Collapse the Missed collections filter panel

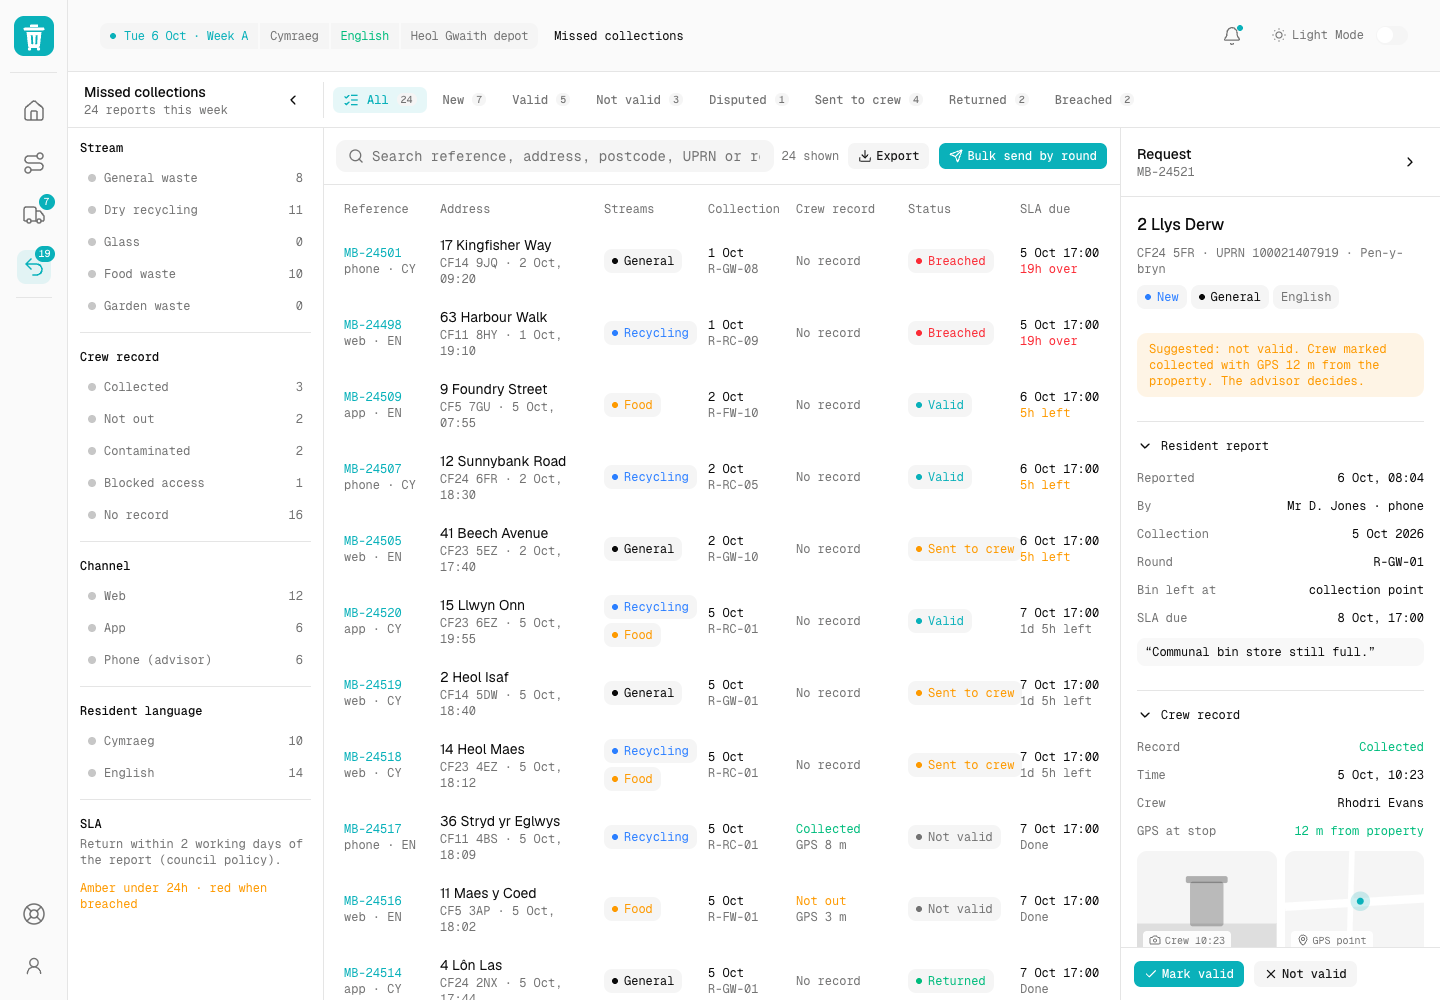coord(293,100)
